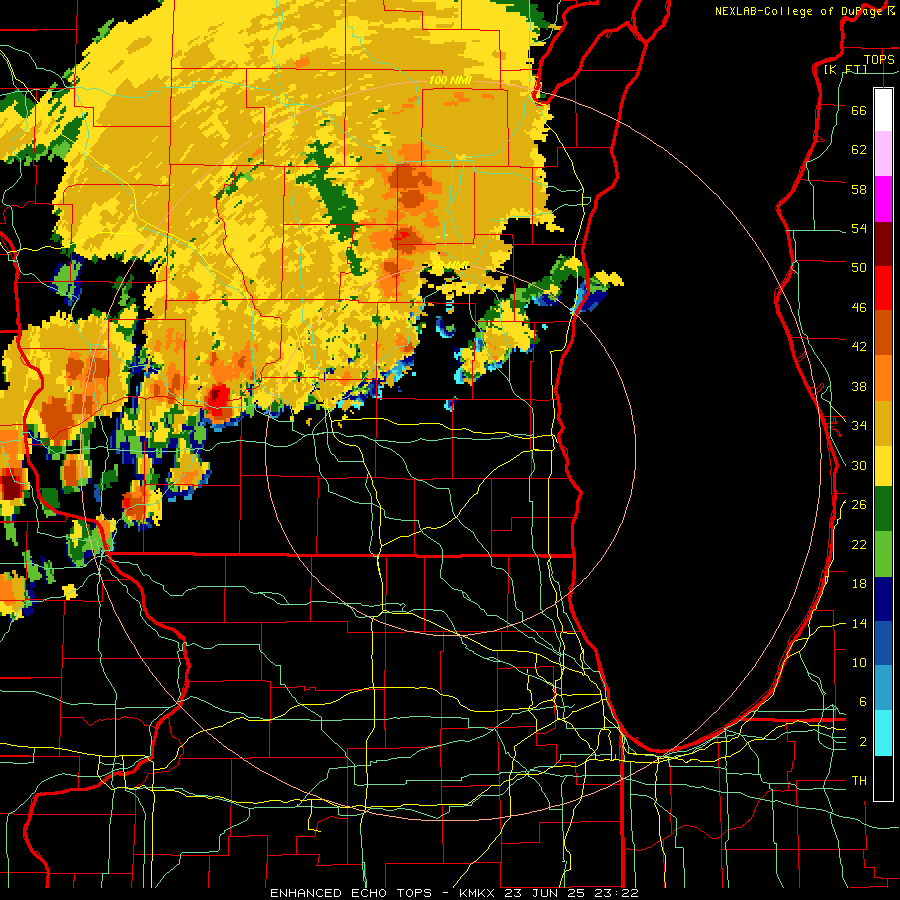Click the TOPS legend title

tap(879, 59)
